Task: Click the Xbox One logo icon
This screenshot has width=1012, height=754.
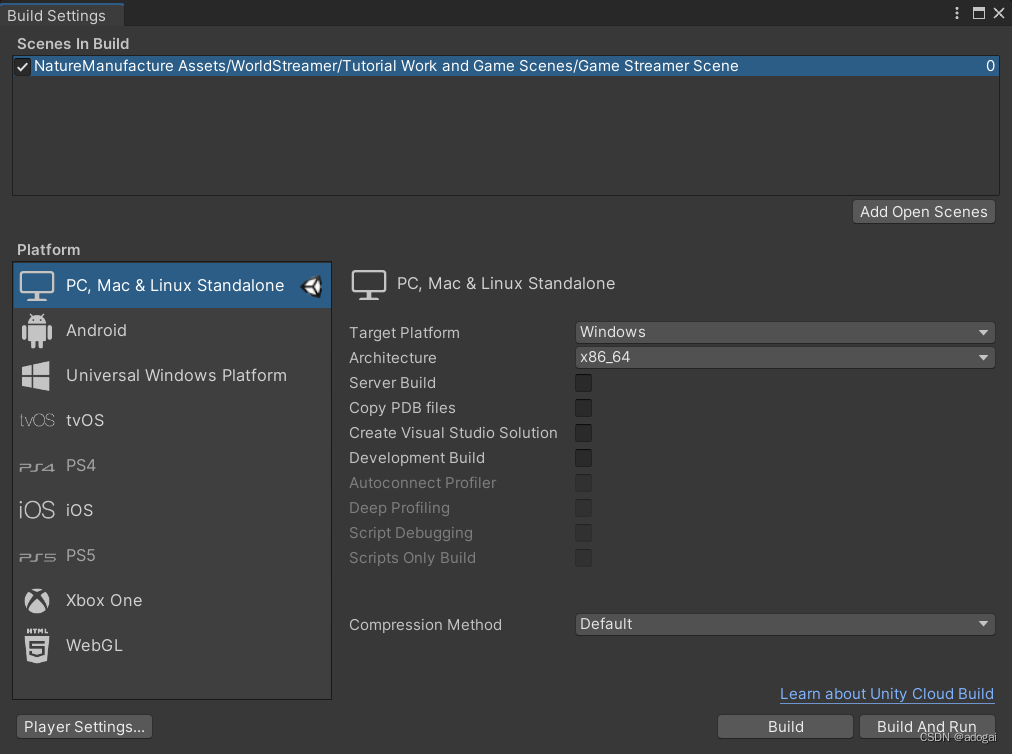Action: coord(37,600)
